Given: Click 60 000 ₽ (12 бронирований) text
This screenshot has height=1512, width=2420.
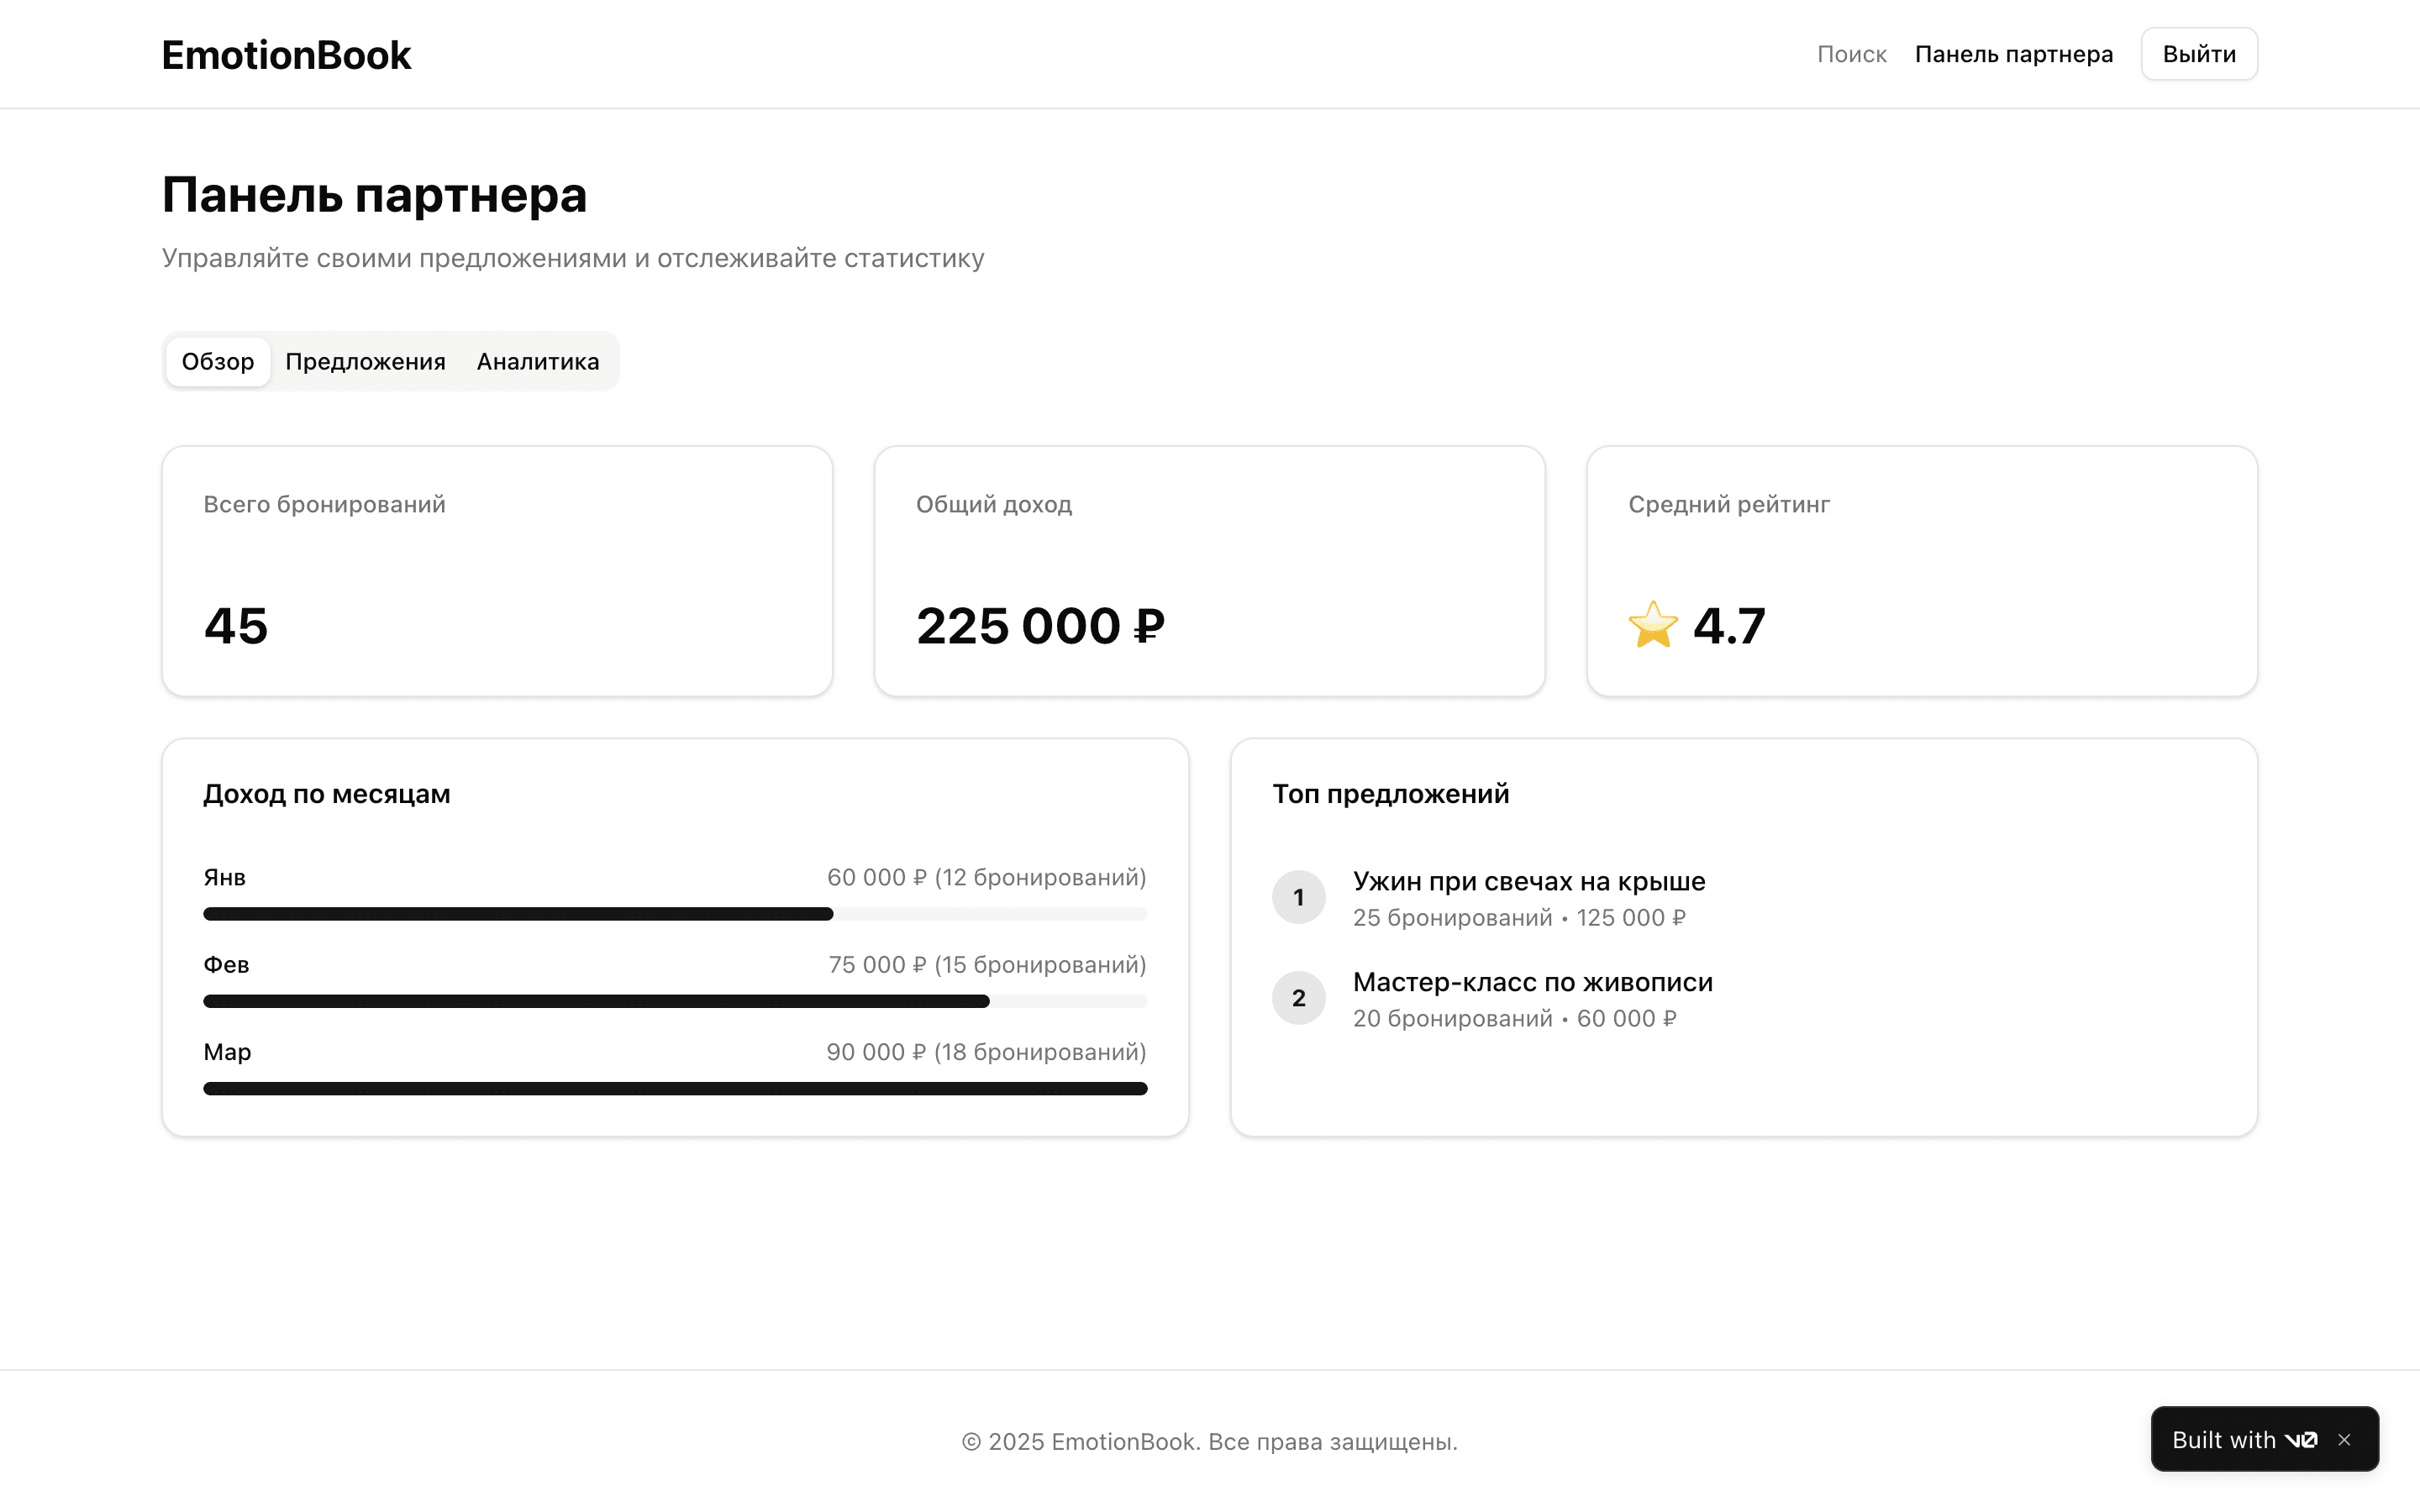Looking at the screenshot, I should 986,877.
